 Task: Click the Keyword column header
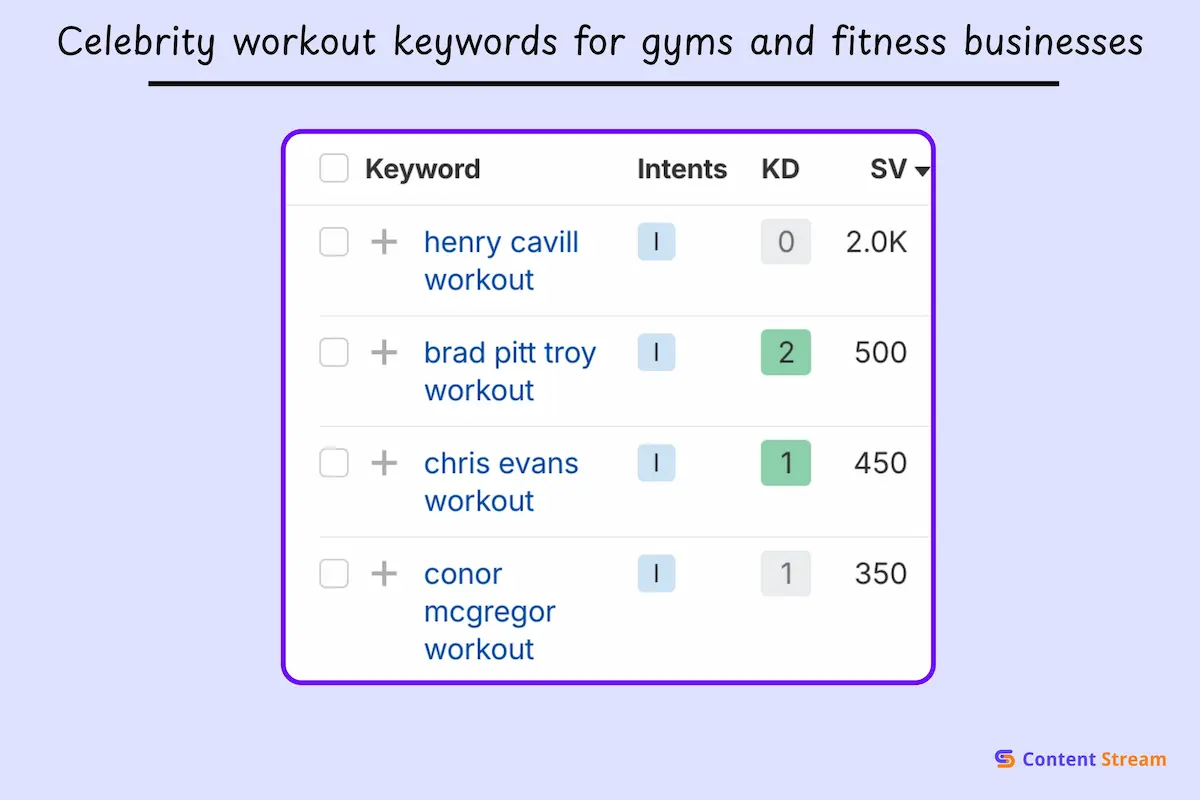click(422, 169)
